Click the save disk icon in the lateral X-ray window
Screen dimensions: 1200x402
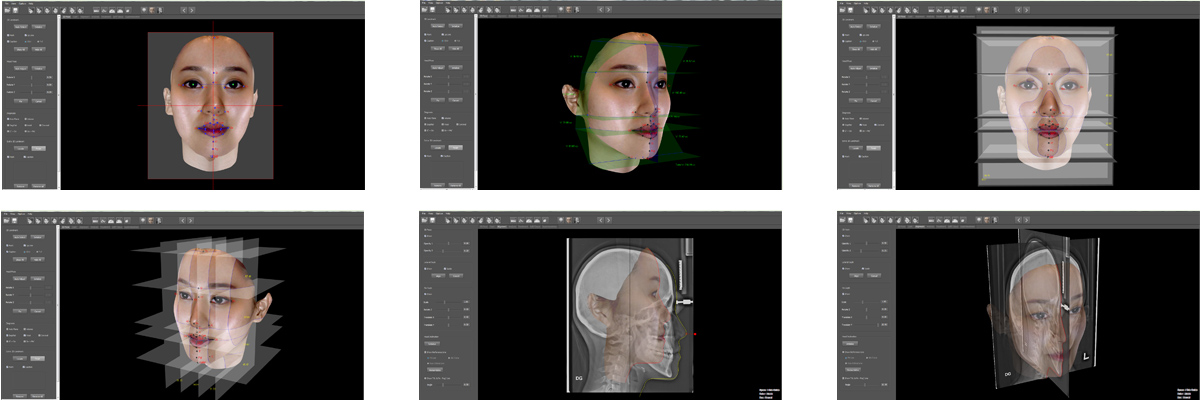pos(434,220)
